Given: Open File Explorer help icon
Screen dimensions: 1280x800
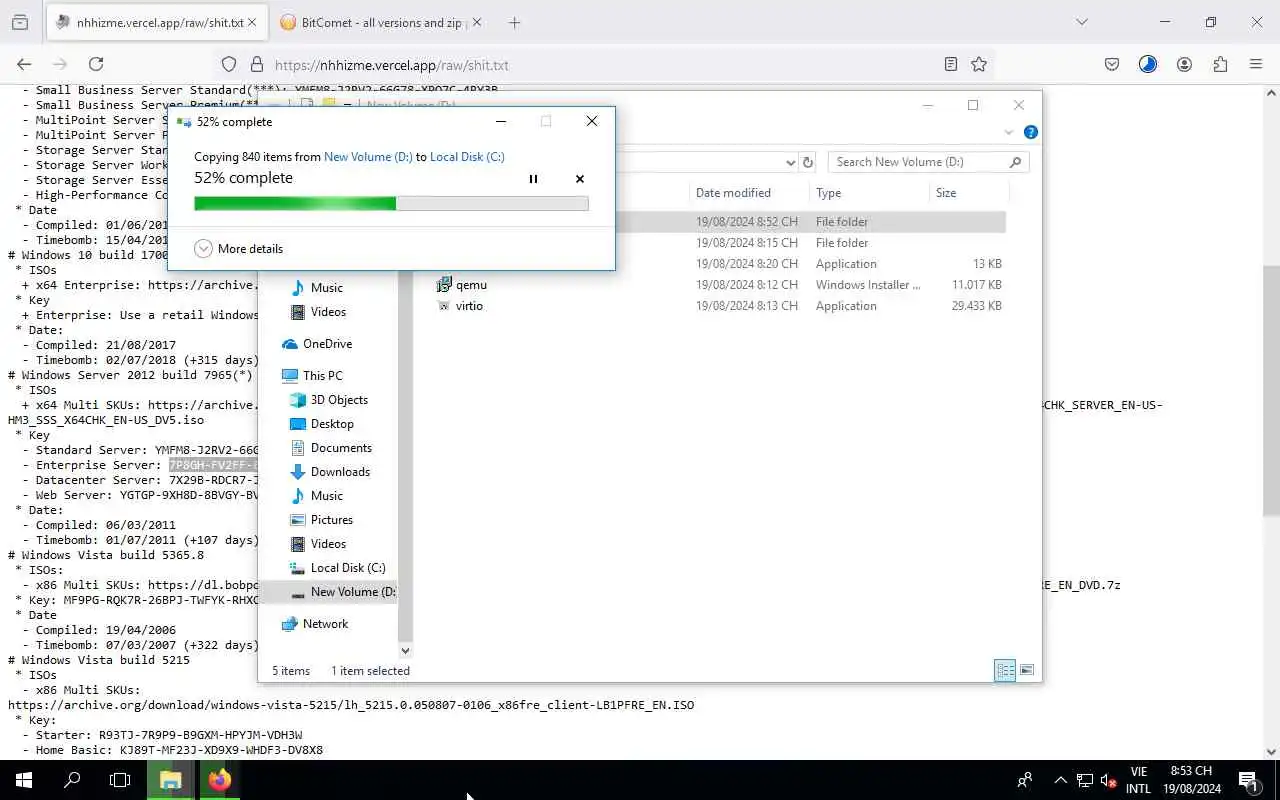Looking at the screenshot, I should [x=1031, y=132].
